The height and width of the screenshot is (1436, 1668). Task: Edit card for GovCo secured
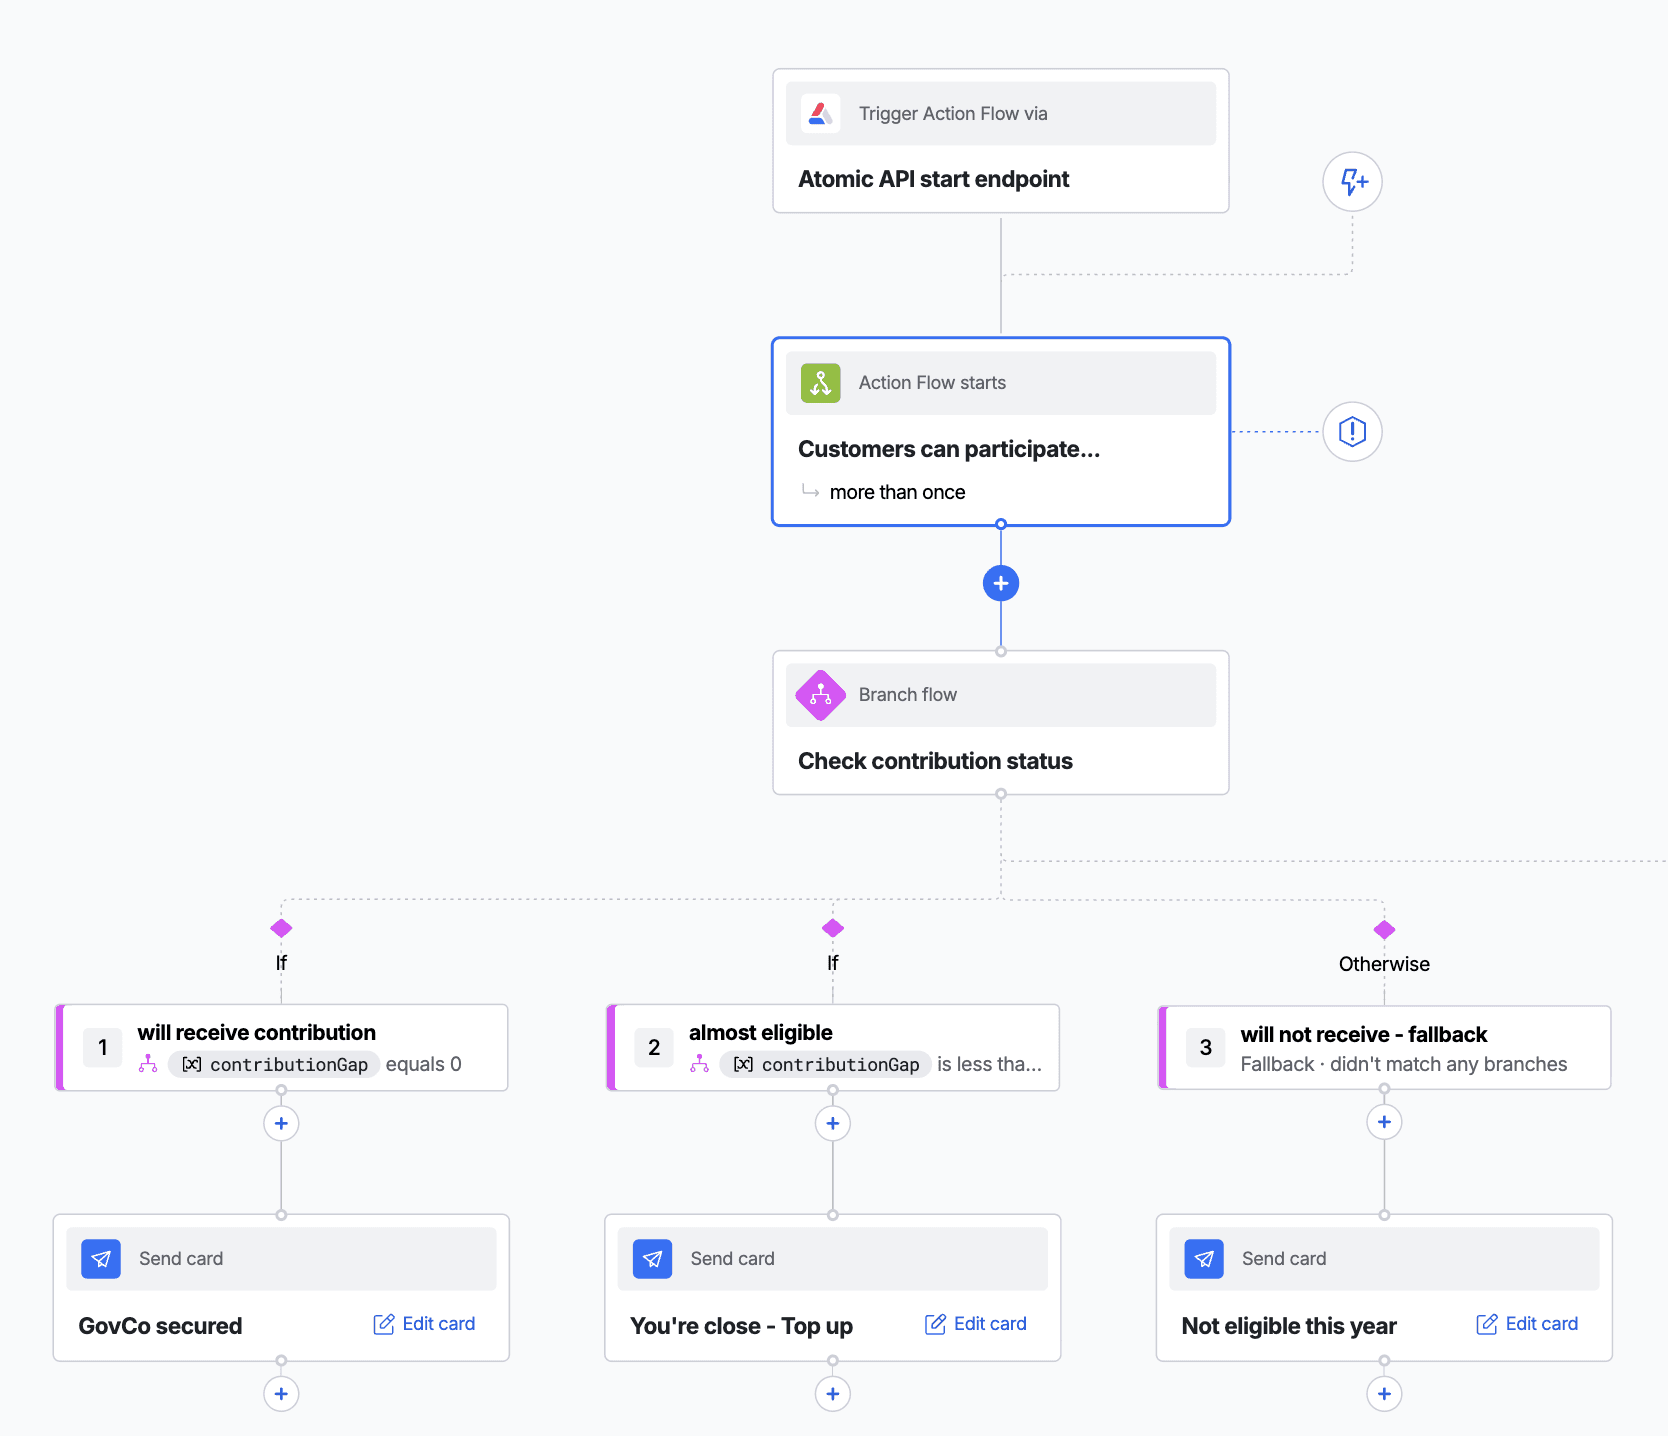click(424, 1324)
